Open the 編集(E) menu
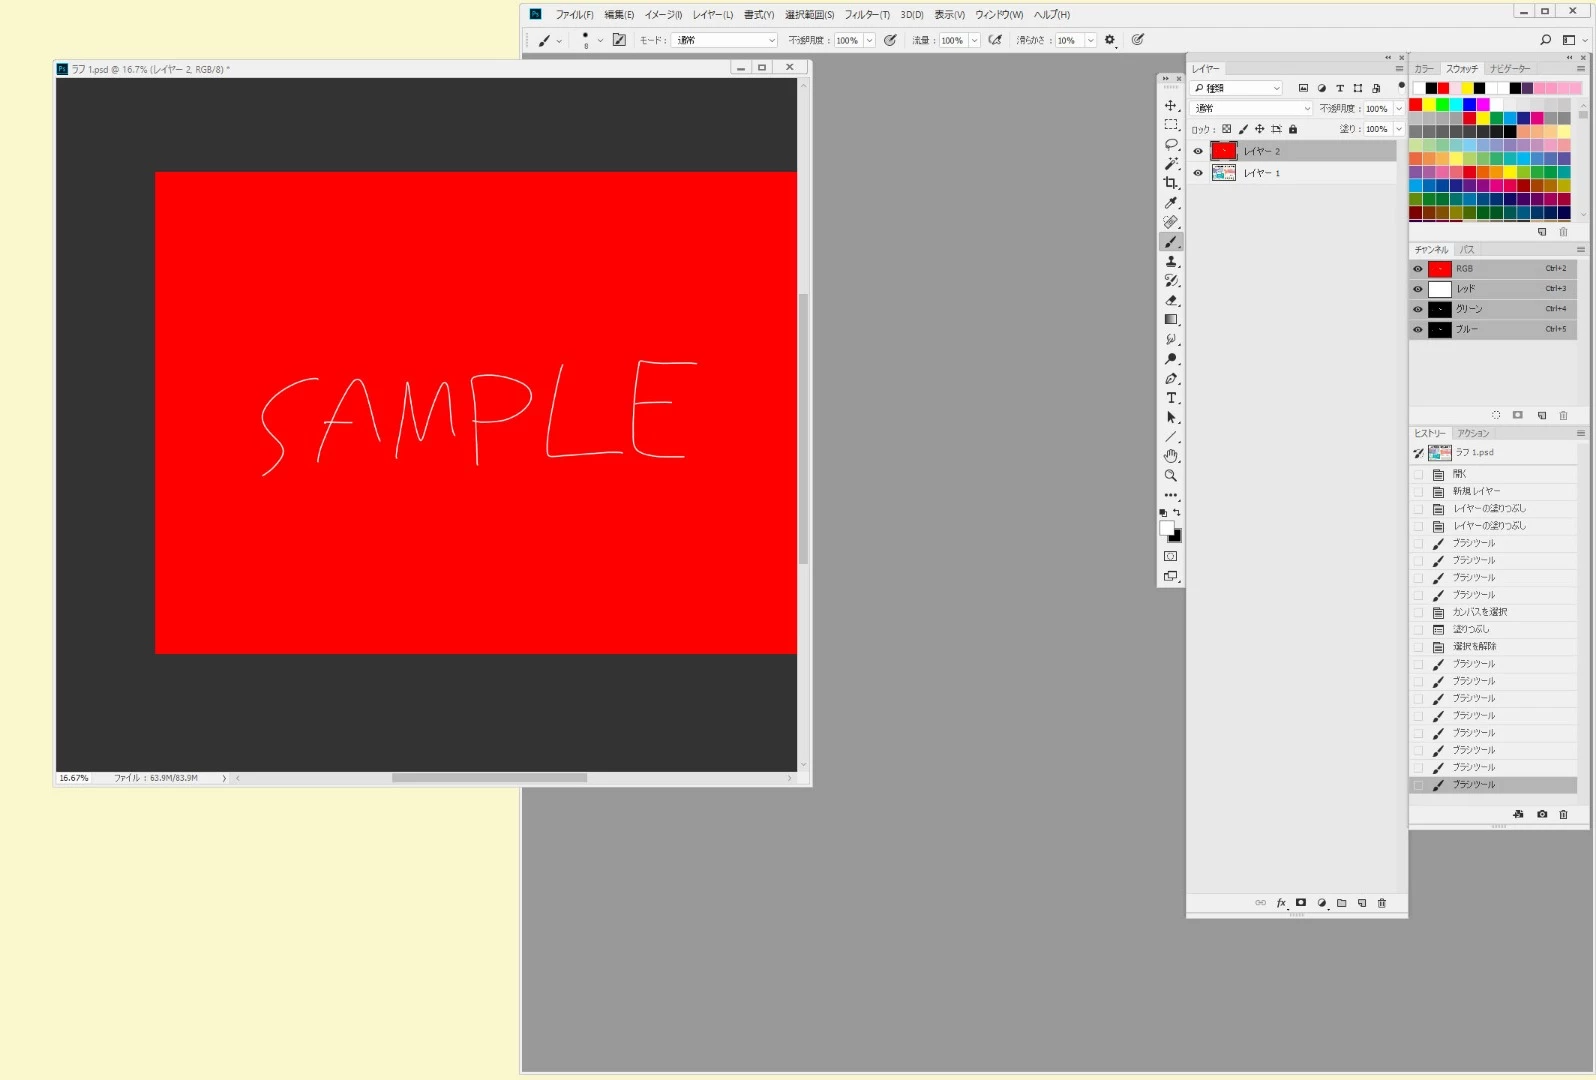 [619, 15]
